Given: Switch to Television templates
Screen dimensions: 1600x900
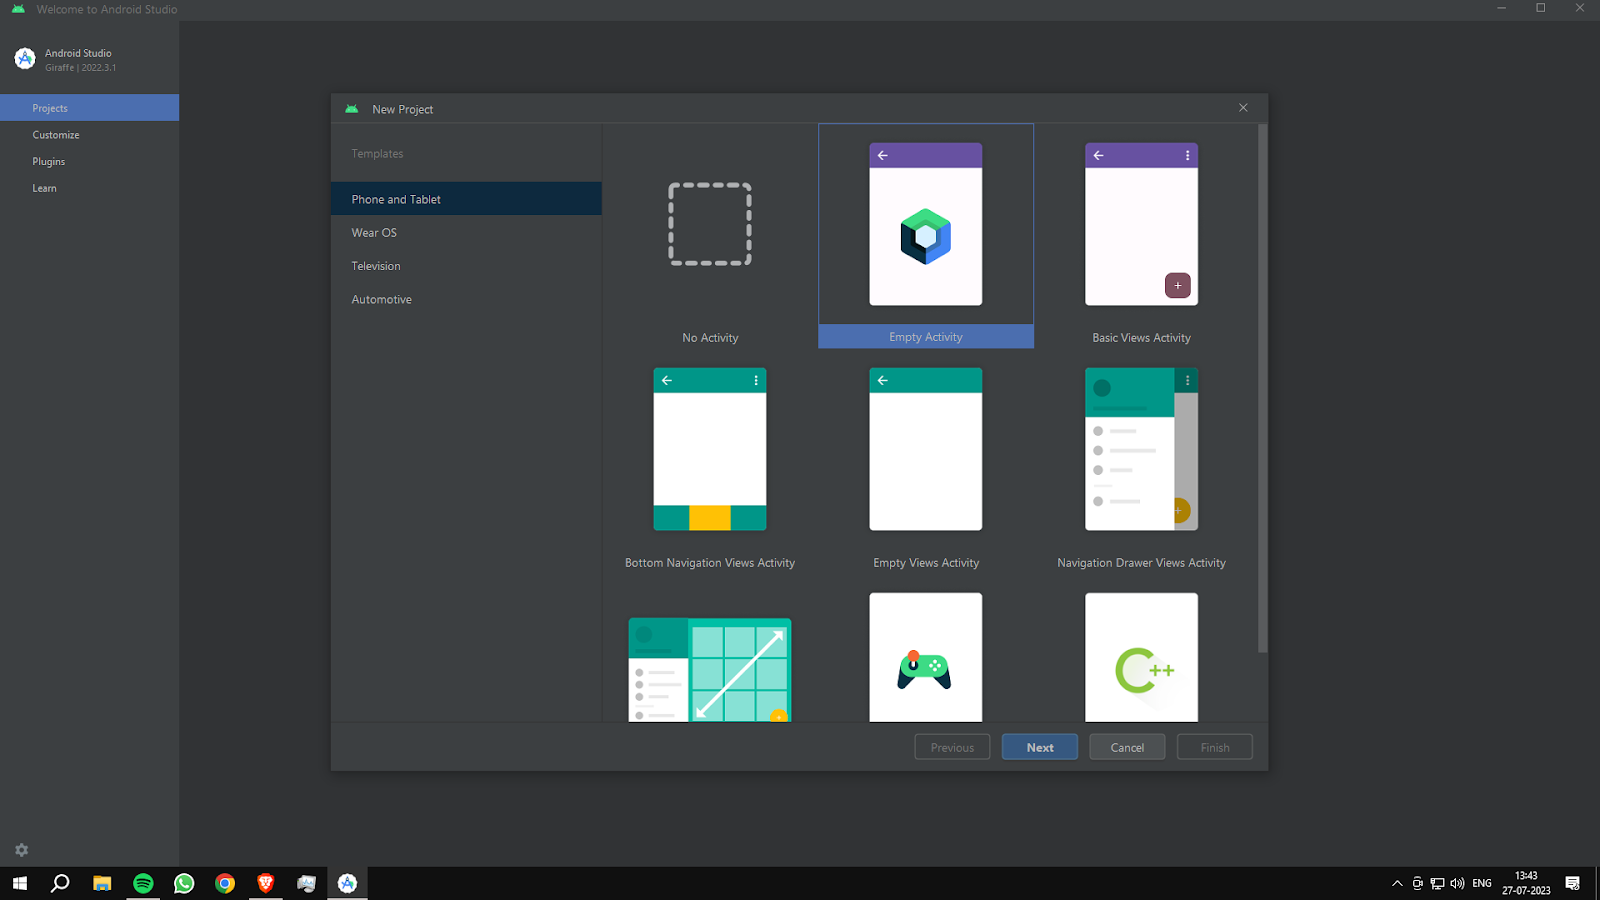Looking at the screenshot, I should pyautogui.click(x=376, y=266).
